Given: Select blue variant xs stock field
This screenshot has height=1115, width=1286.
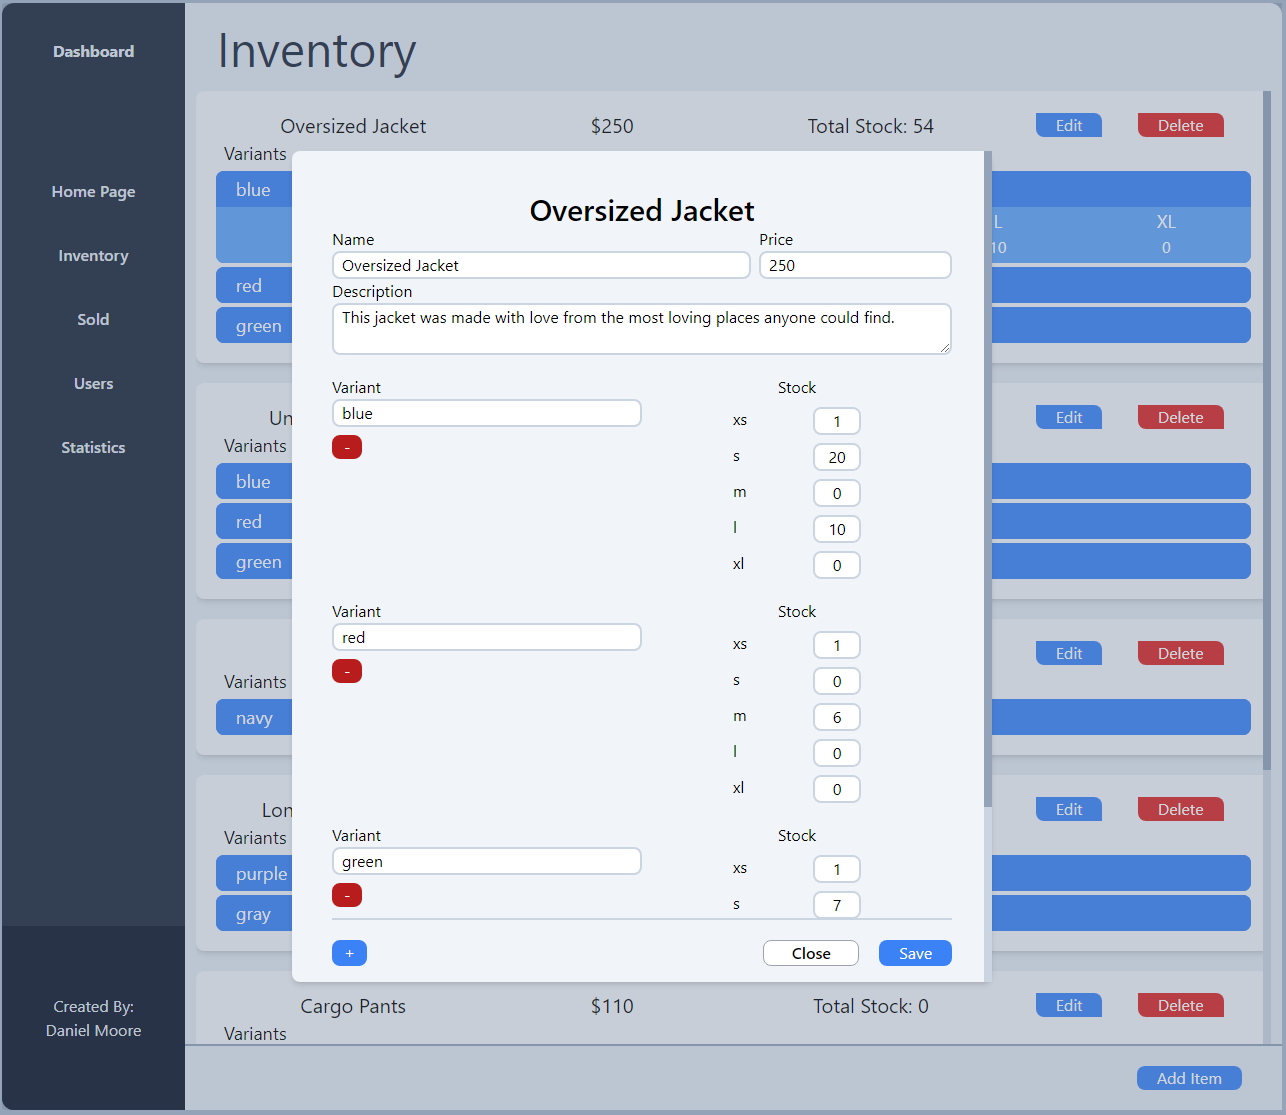Looking at the screenshot, I should [x=837, y=421].
